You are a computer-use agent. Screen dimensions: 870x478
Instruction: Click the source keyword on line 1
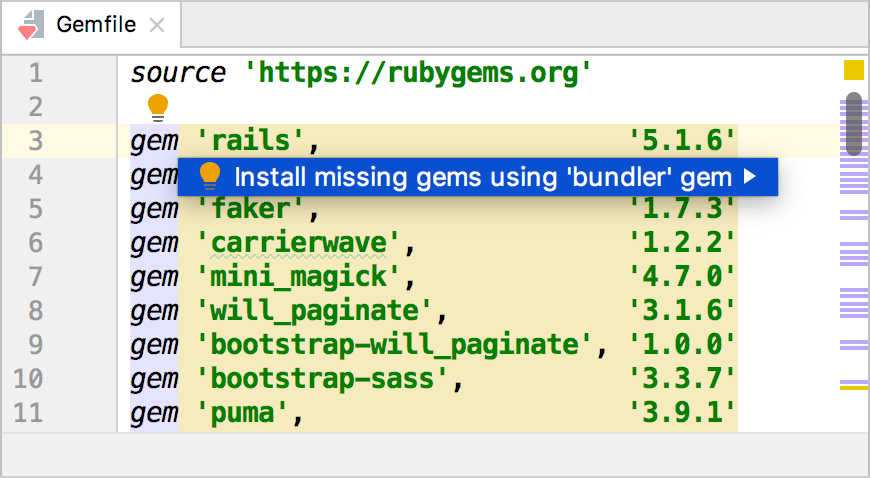(178, 73)
